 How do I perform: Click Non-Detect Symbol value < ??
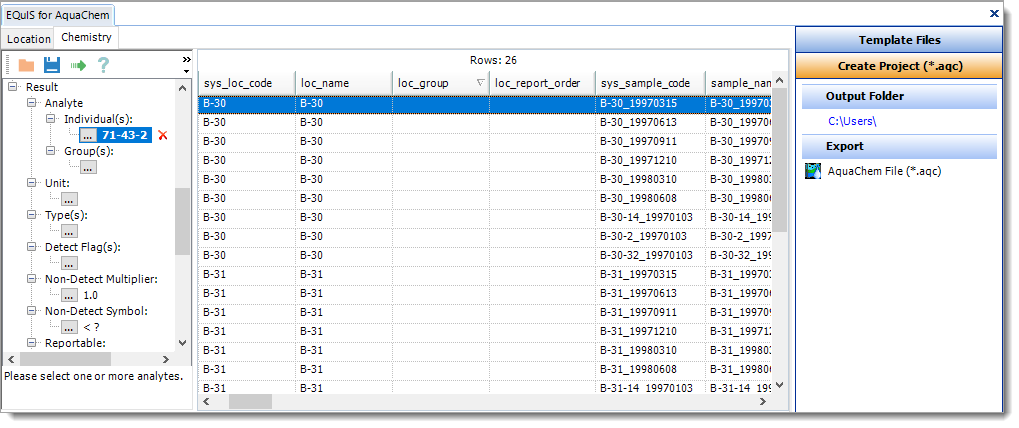(92, 327)
